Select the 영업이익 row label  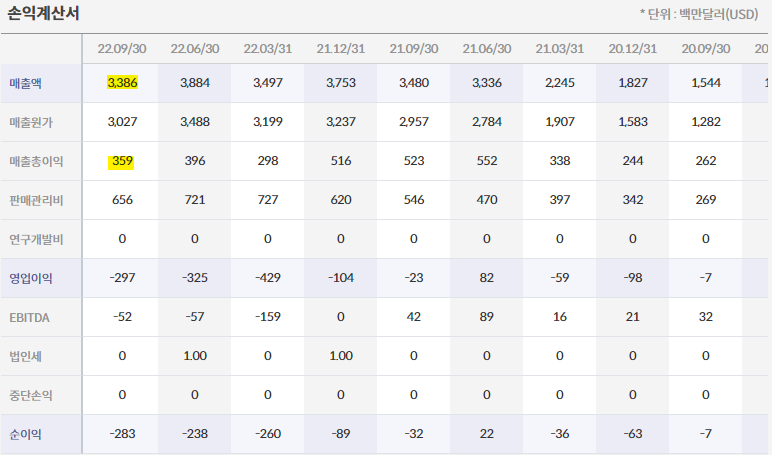coord(31,278)
